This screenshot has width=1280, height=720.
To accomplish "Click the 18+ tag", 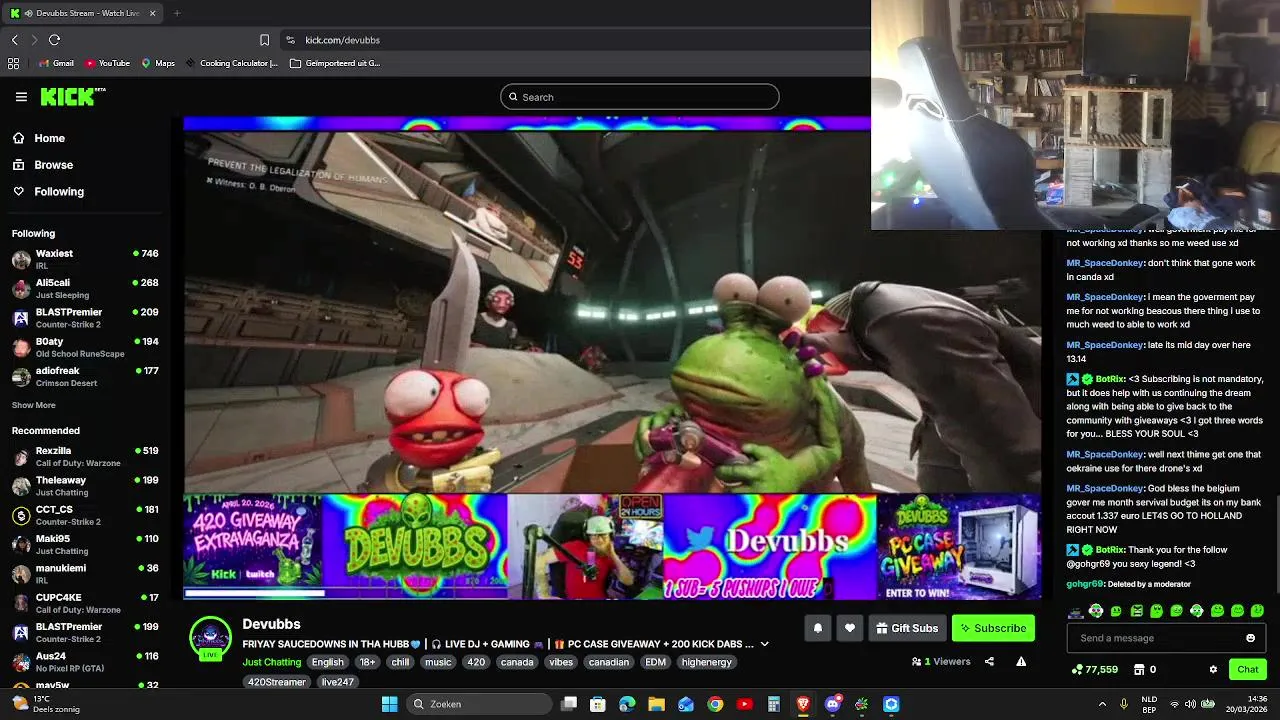I will [367, 662].
